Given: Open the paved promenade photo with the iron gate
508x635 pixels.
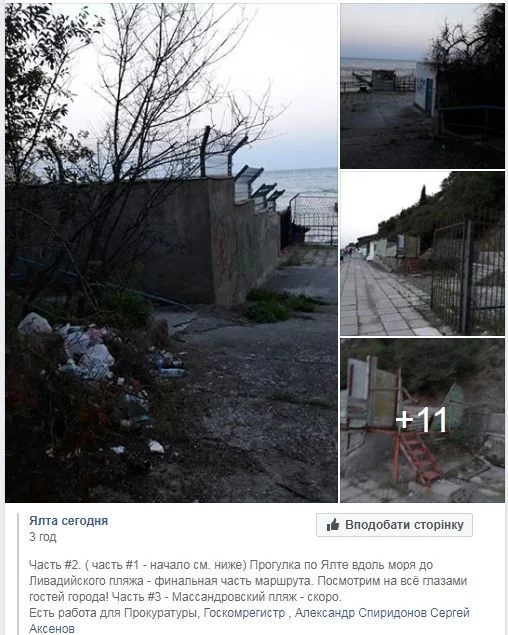Looking at the screenshot, I should tap(423, 254).
